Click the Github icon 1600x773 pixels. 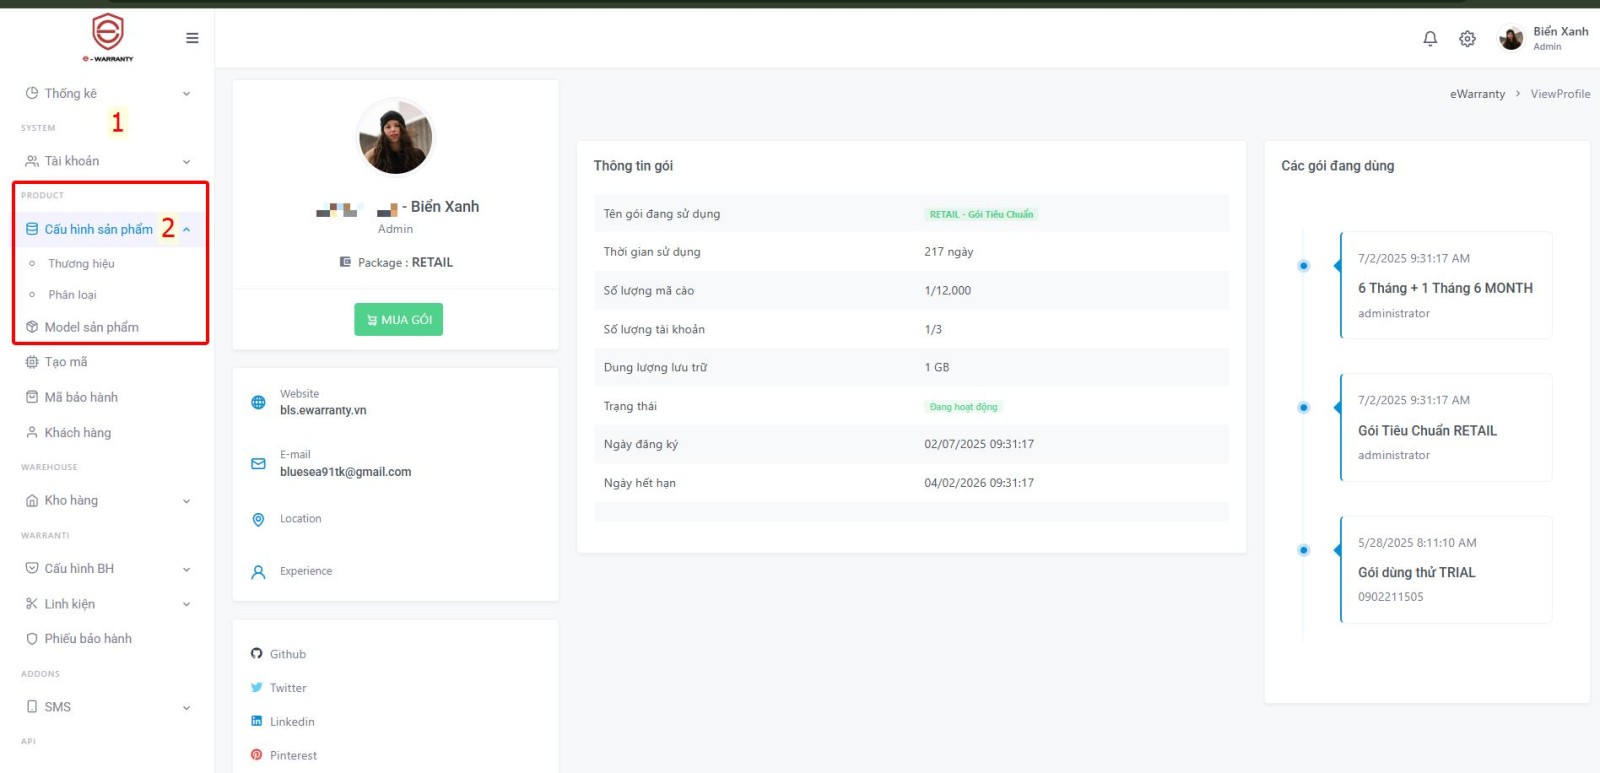(257, 654)
